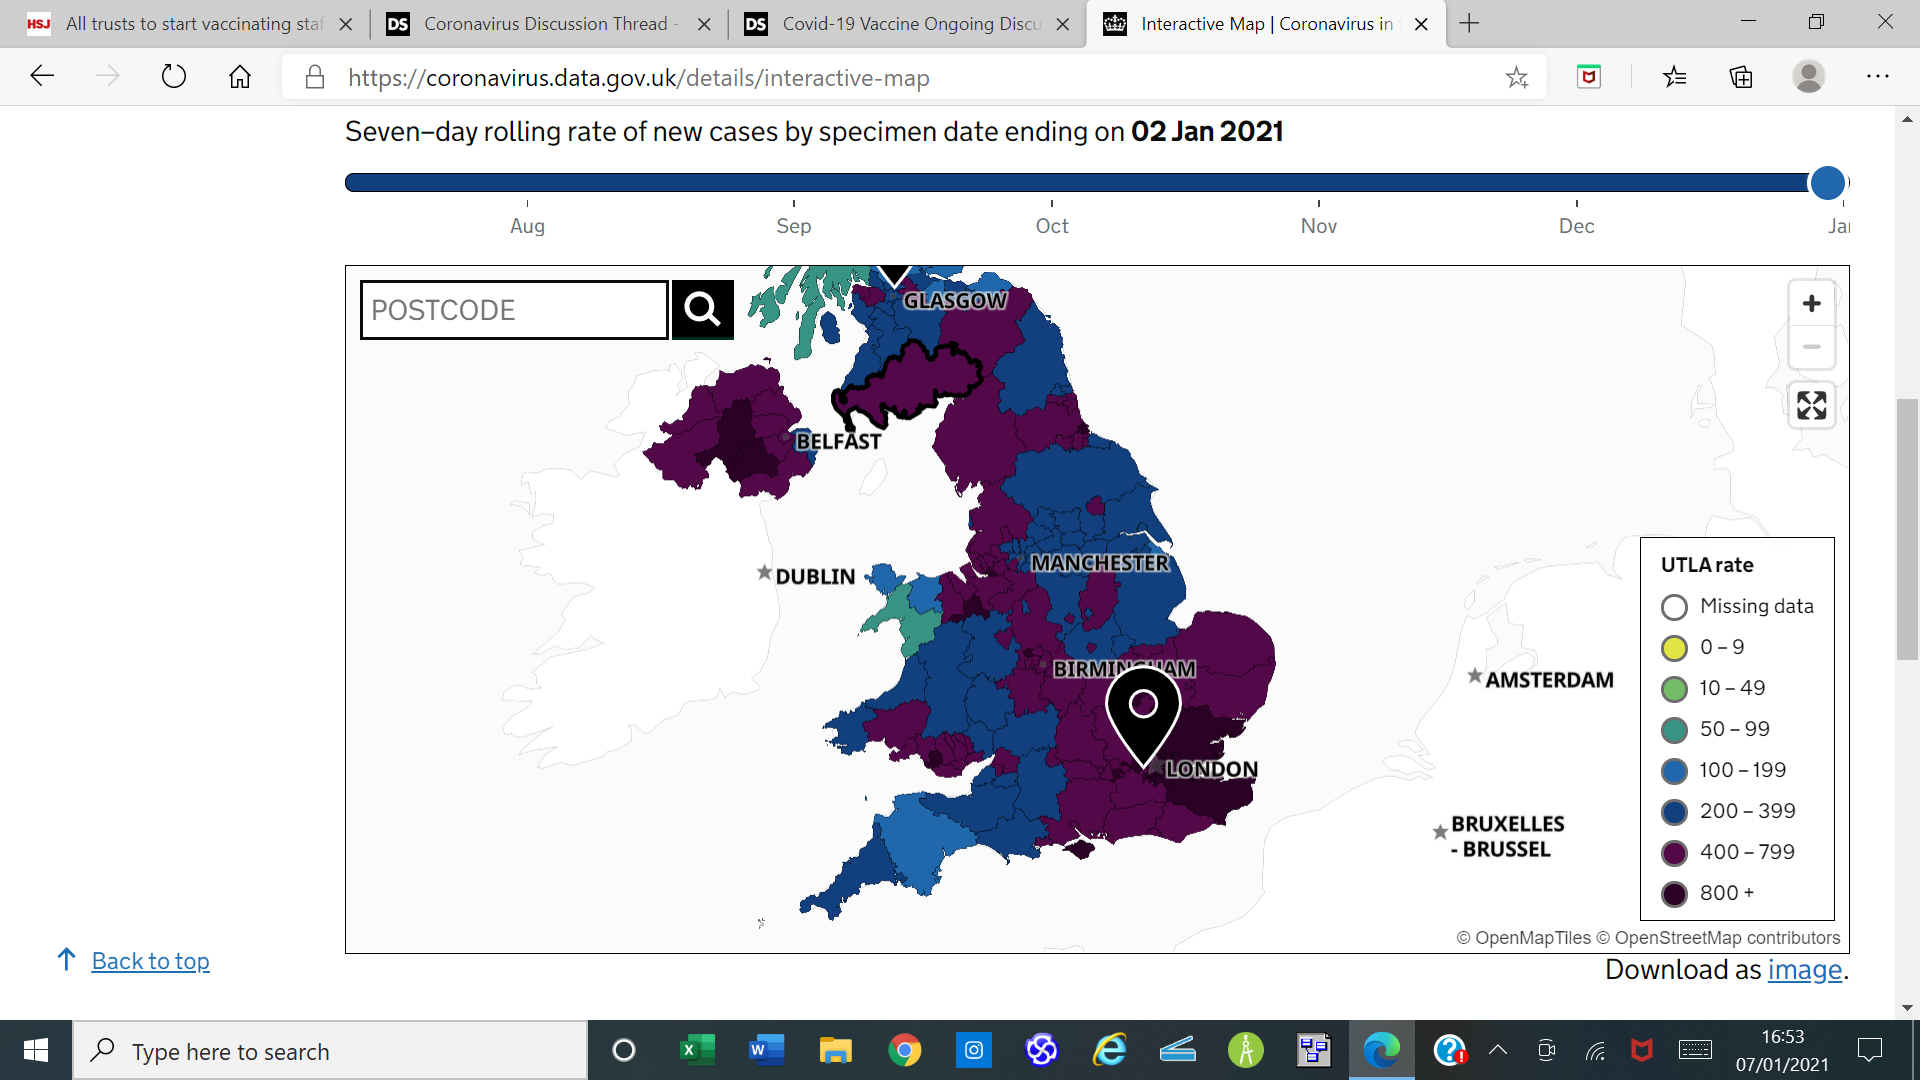
Task: Show hidden system tray icons chevron
Action: (1497, 1050)
